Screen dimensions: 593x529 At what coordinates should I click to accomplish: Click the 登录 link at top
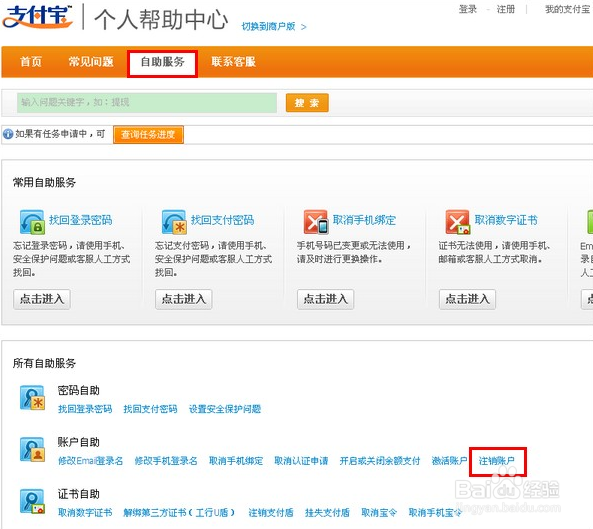tap(468, 9)
